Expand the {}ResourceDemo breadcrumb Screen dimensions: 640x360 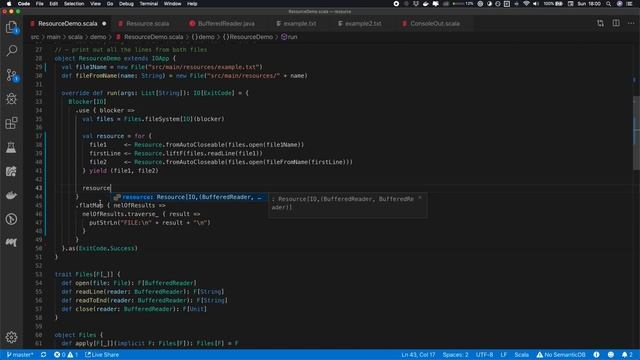pos(247,37)
